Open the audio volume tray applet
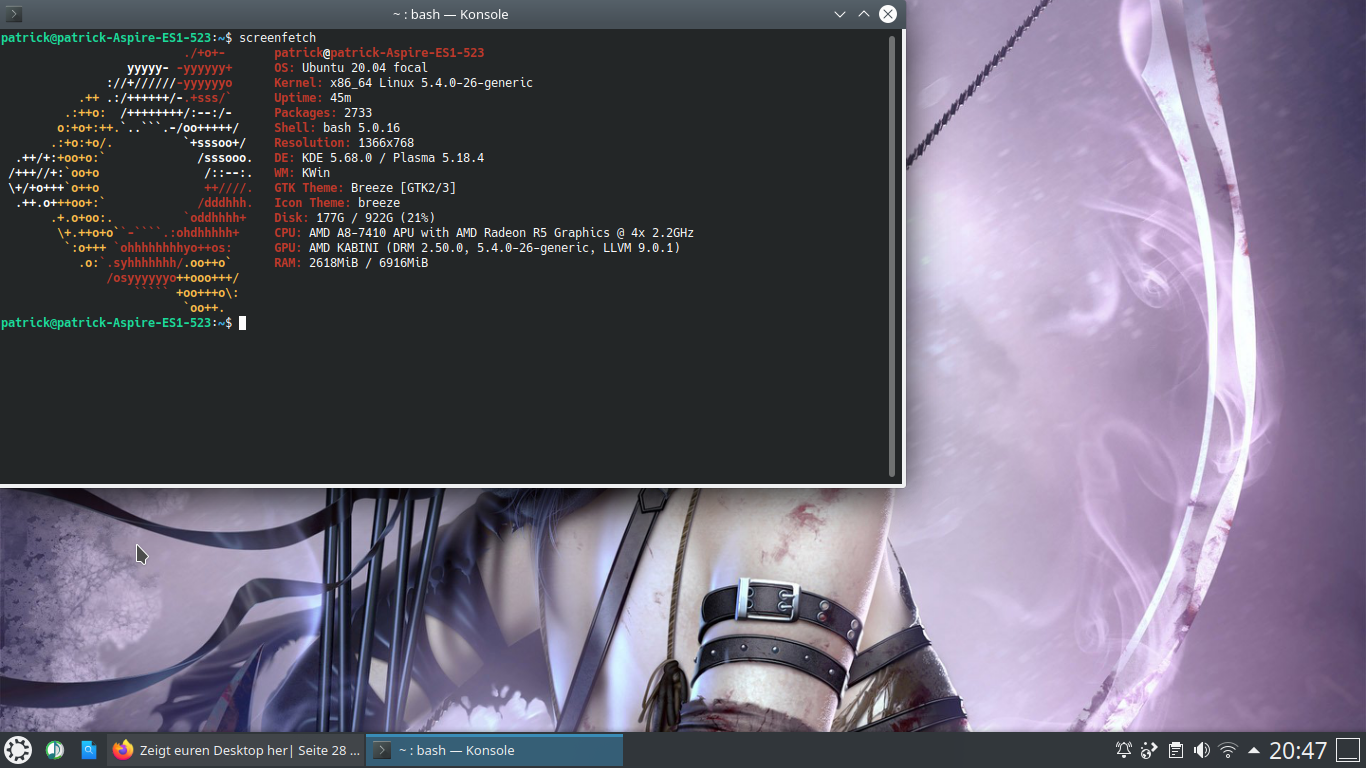This screenshot has height=768, width=1366. 1202,750
